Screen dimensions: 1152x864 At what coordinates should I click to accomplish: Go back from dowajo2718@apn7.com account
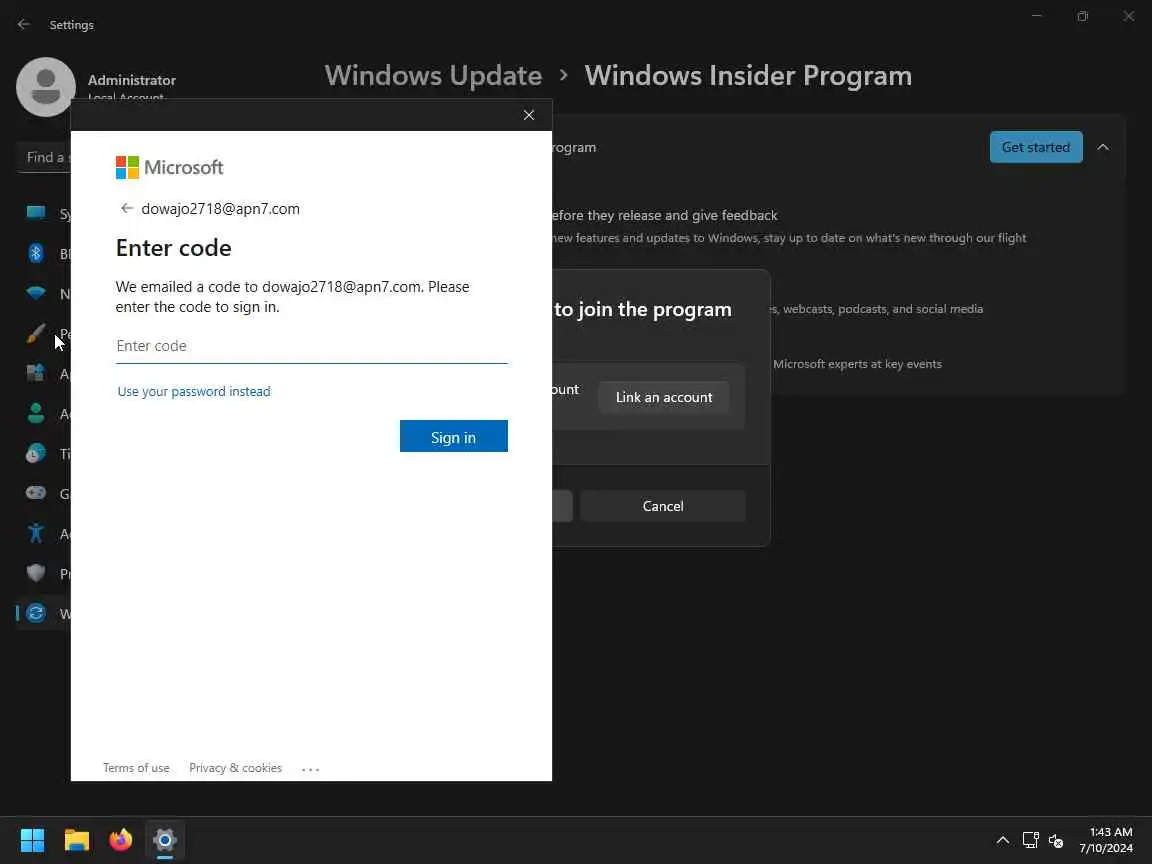(126, 209)
